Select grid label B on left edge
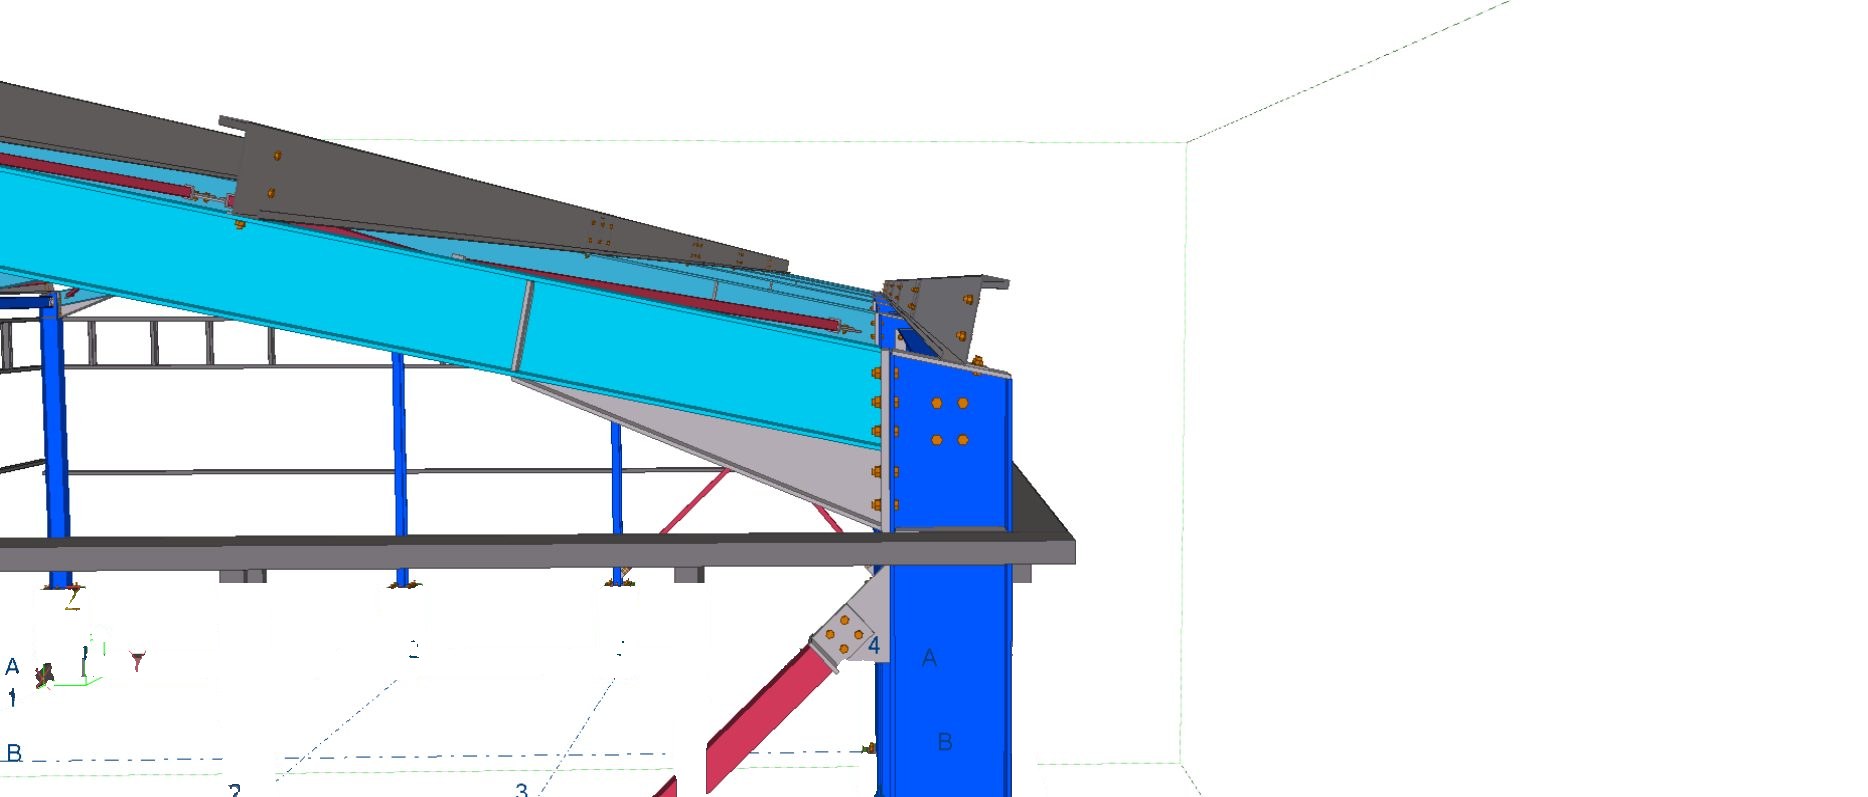Screen dimensions: 1868x797 point(14,753)
